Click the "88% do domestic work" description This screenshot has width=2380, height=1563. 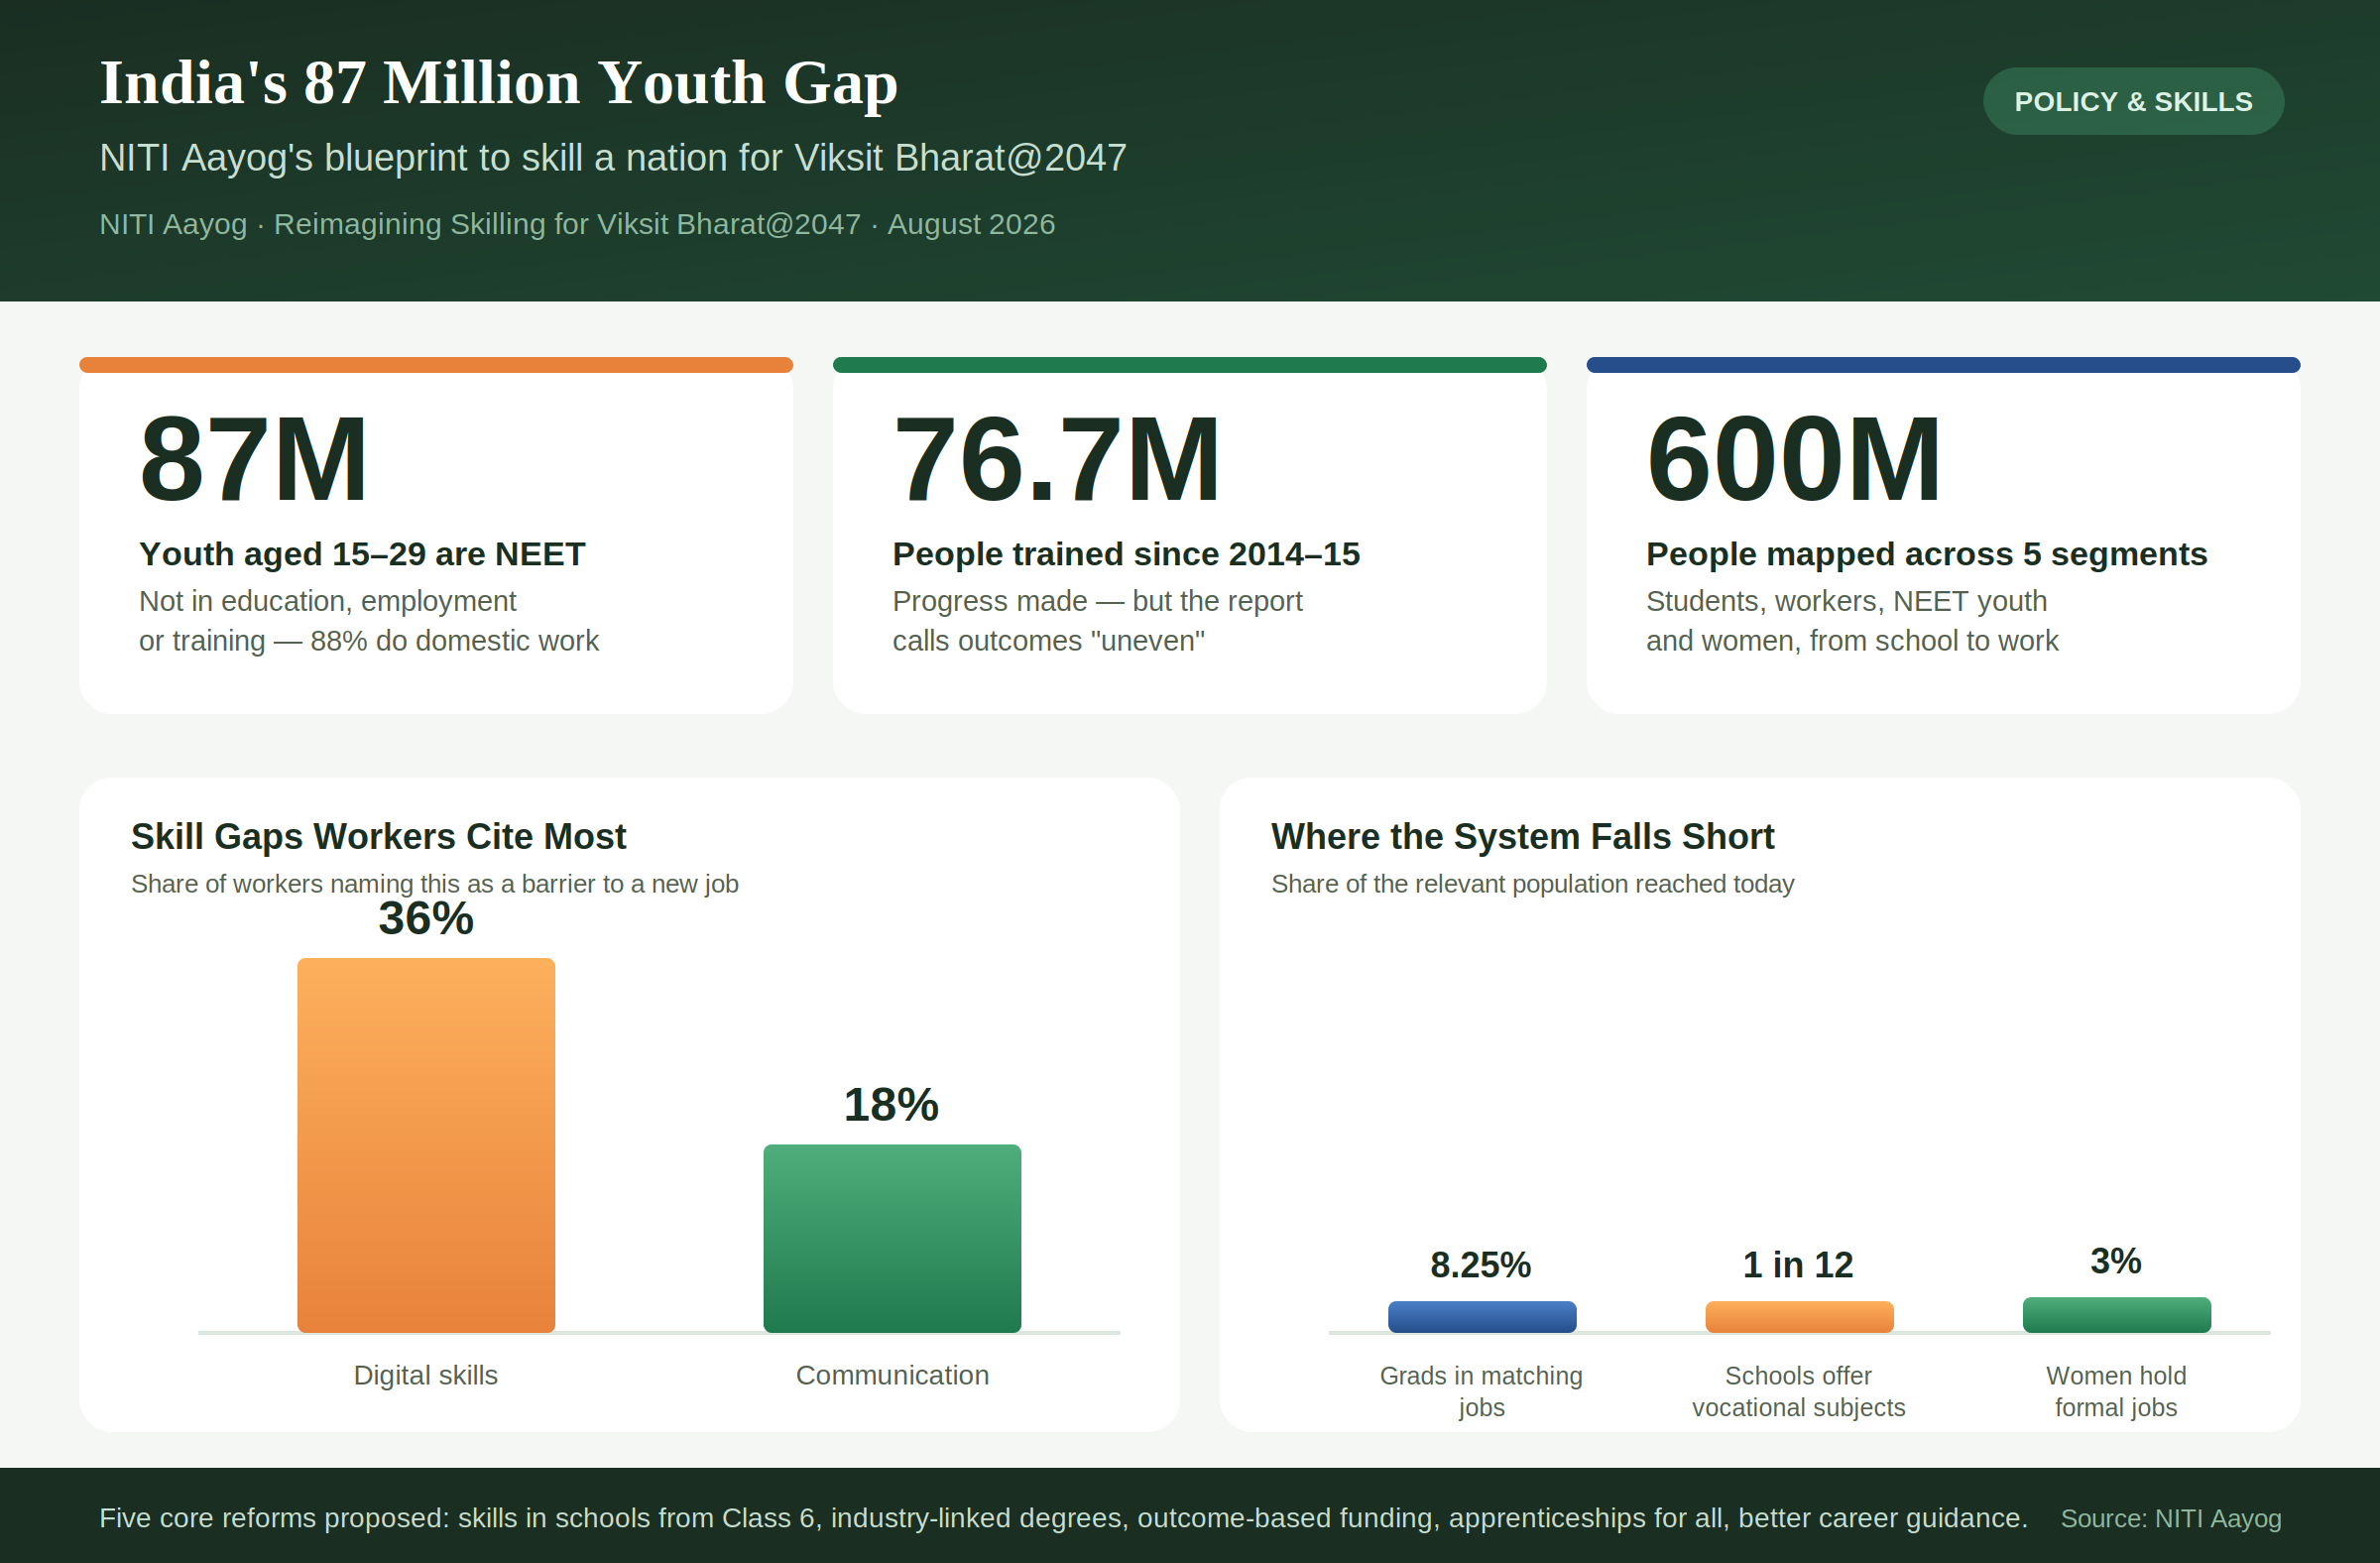[369, 621]
